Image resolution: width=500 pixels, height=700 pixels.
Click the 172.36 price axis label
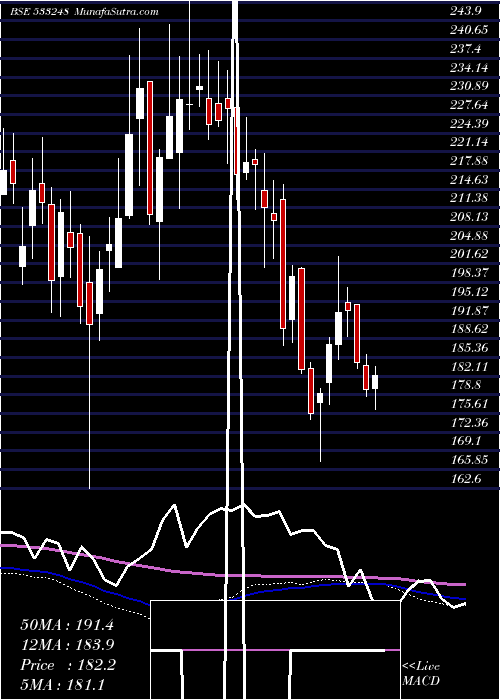pos(469,422)
